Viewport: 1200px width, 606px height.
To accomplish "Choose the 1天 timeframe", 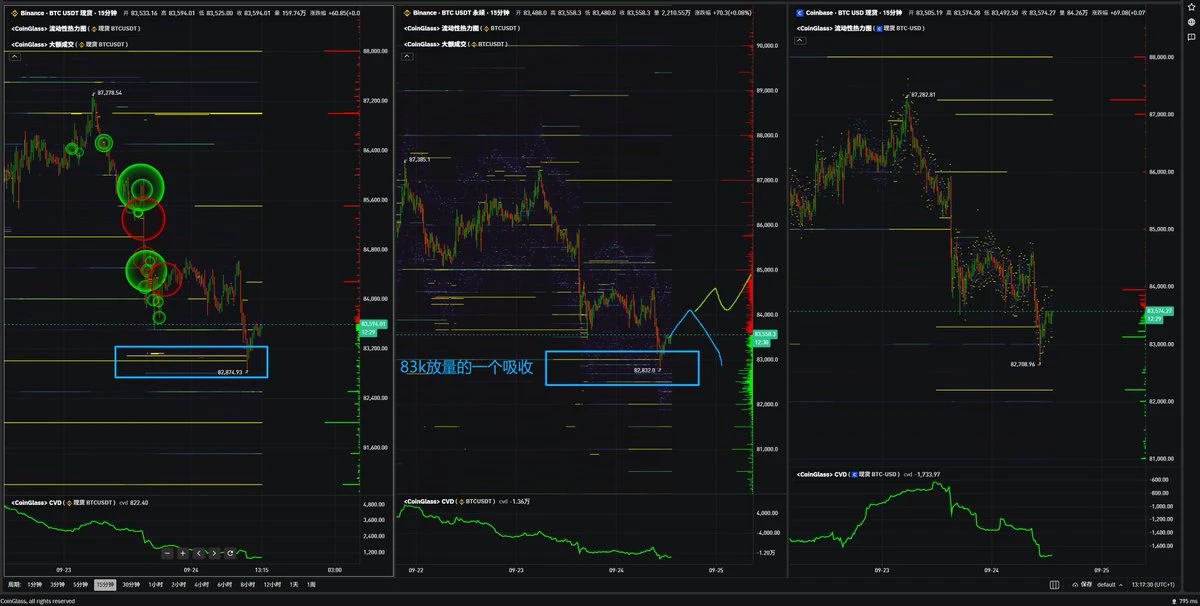I will pyautogui.click(x=294, y=585).
